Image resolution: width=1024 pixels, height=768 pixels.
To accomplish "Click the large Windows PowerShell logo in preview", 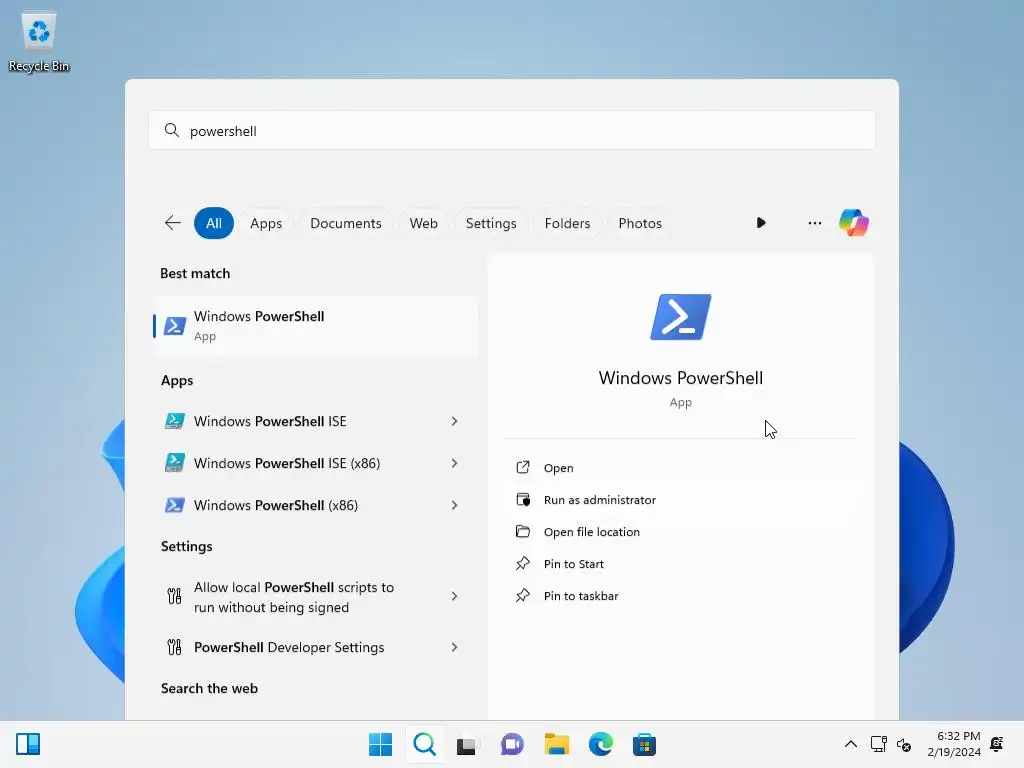I will (x=680, y=317).
